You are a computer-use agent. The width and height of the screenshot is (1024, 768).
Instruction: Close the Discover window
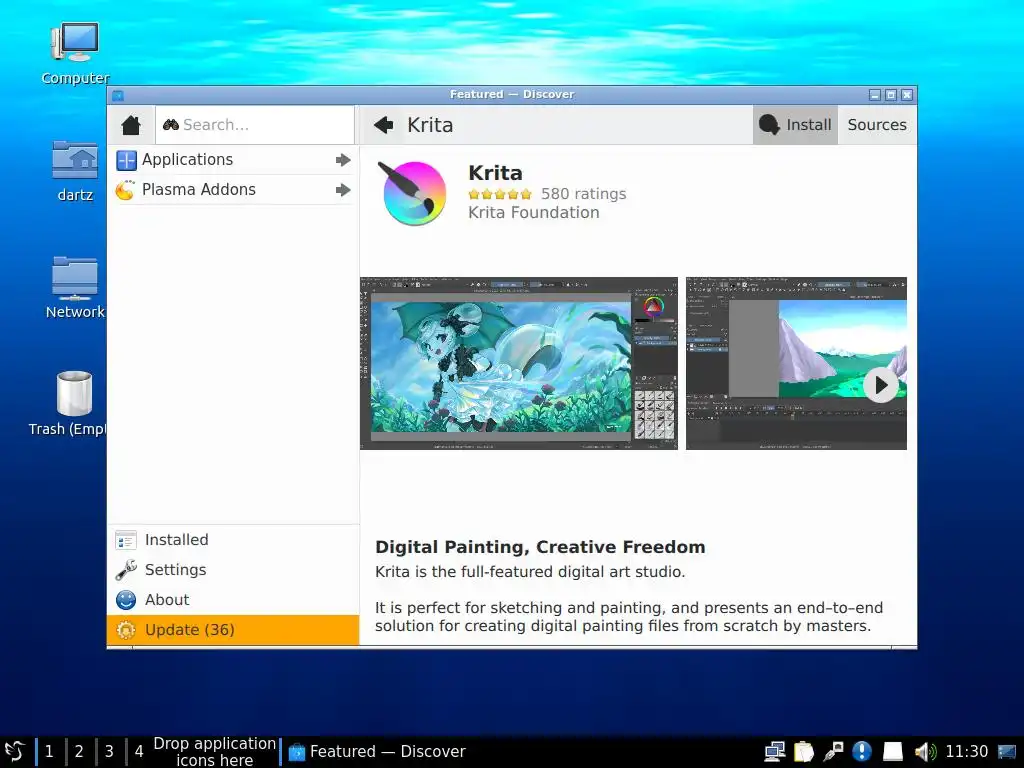907,95
